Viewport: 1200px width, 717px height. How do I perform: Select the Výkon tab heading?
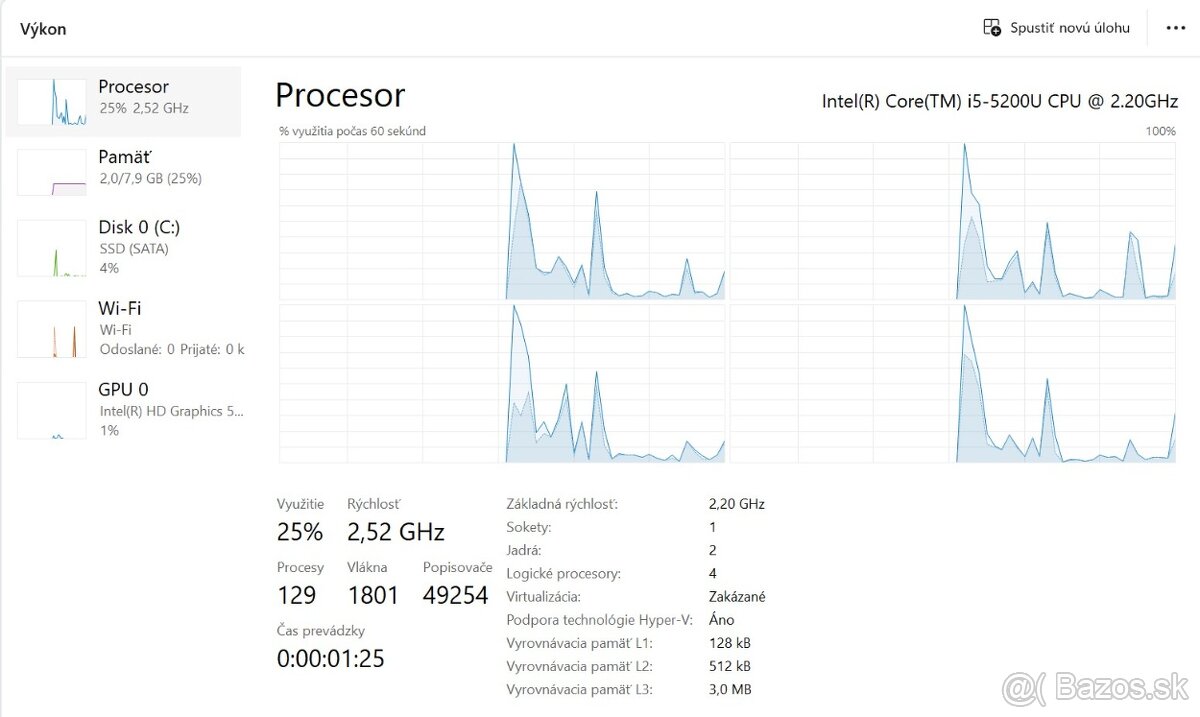43,29
